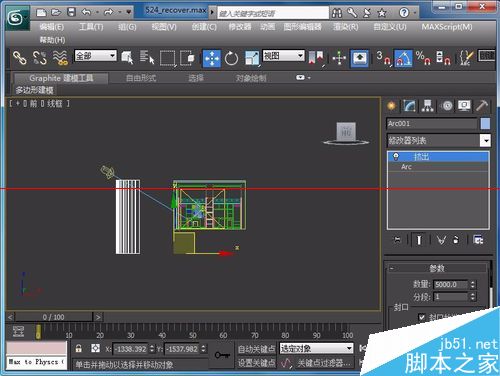Toggle Show End Result button below stack

pyautogui.click(x=419, y=240)
